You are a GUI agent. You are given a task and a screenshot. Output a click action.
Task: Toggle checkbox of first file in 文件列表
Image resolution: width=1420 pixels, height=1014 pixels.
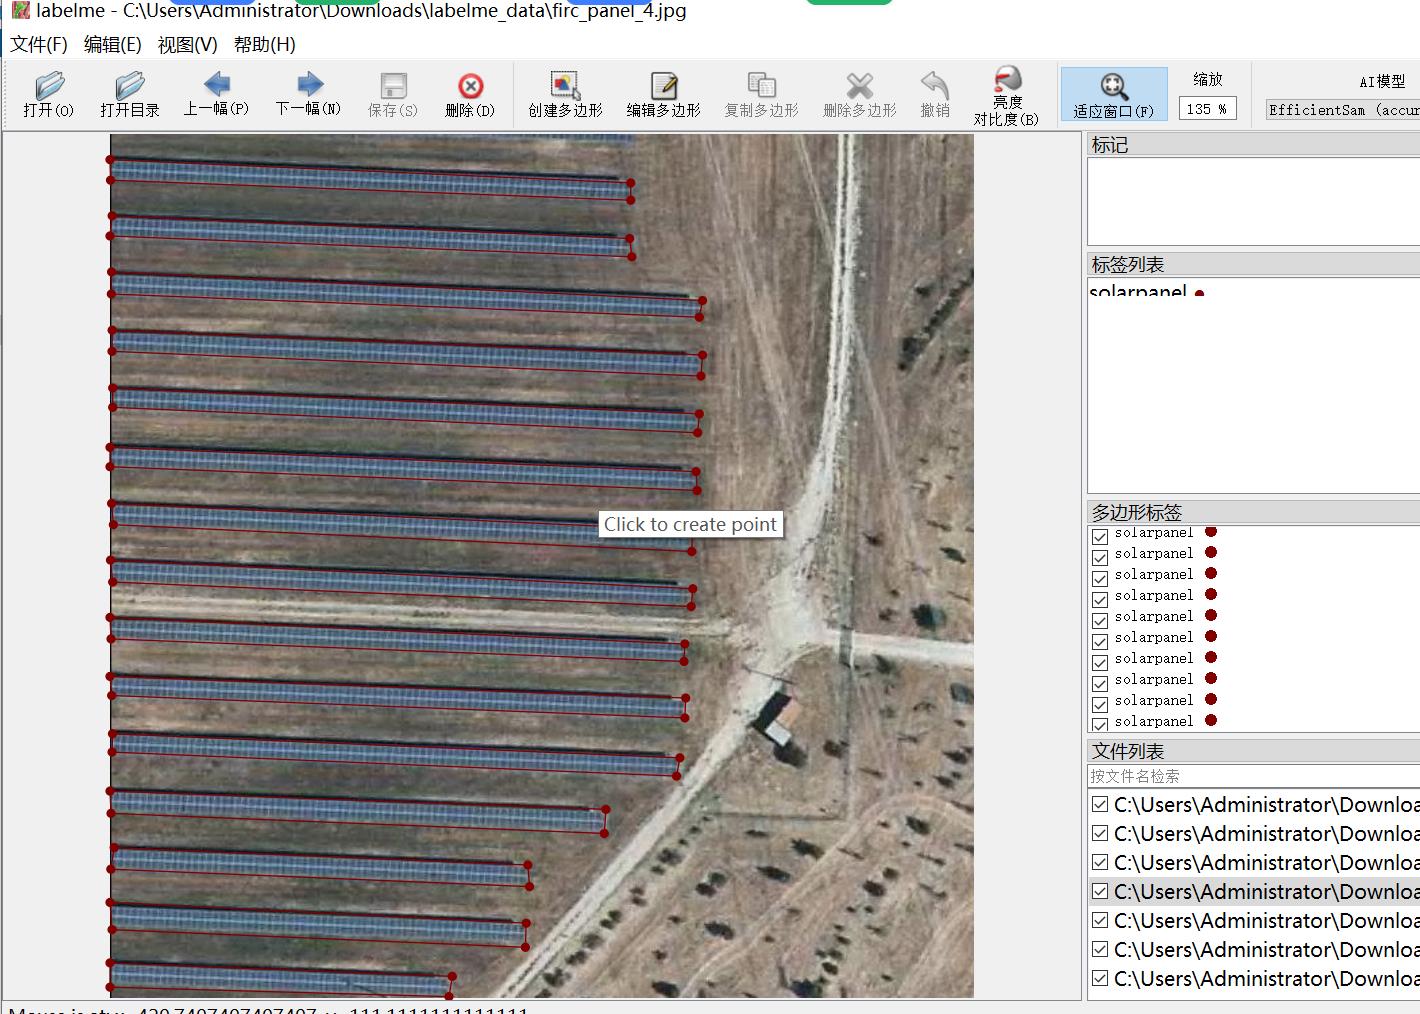1100,805
